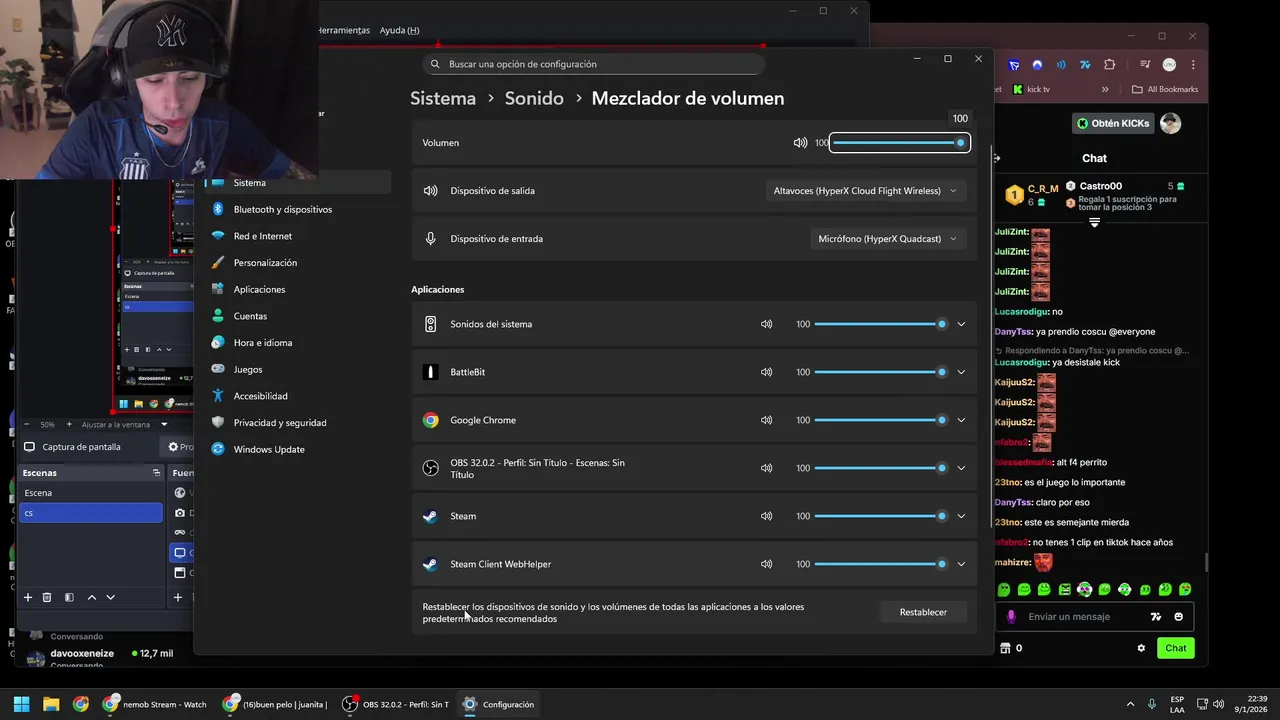The width and height of the screenshot is (1280, 720).
Task: Click the 7TV emote icon in chat input
Action: coord(1156,617)
